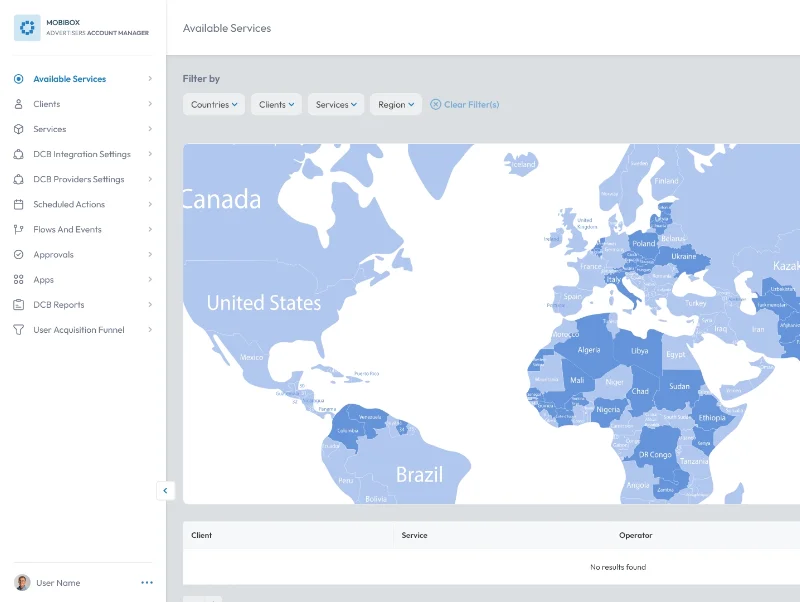Open the Countries filter dropdown

(x=213, y=104)
